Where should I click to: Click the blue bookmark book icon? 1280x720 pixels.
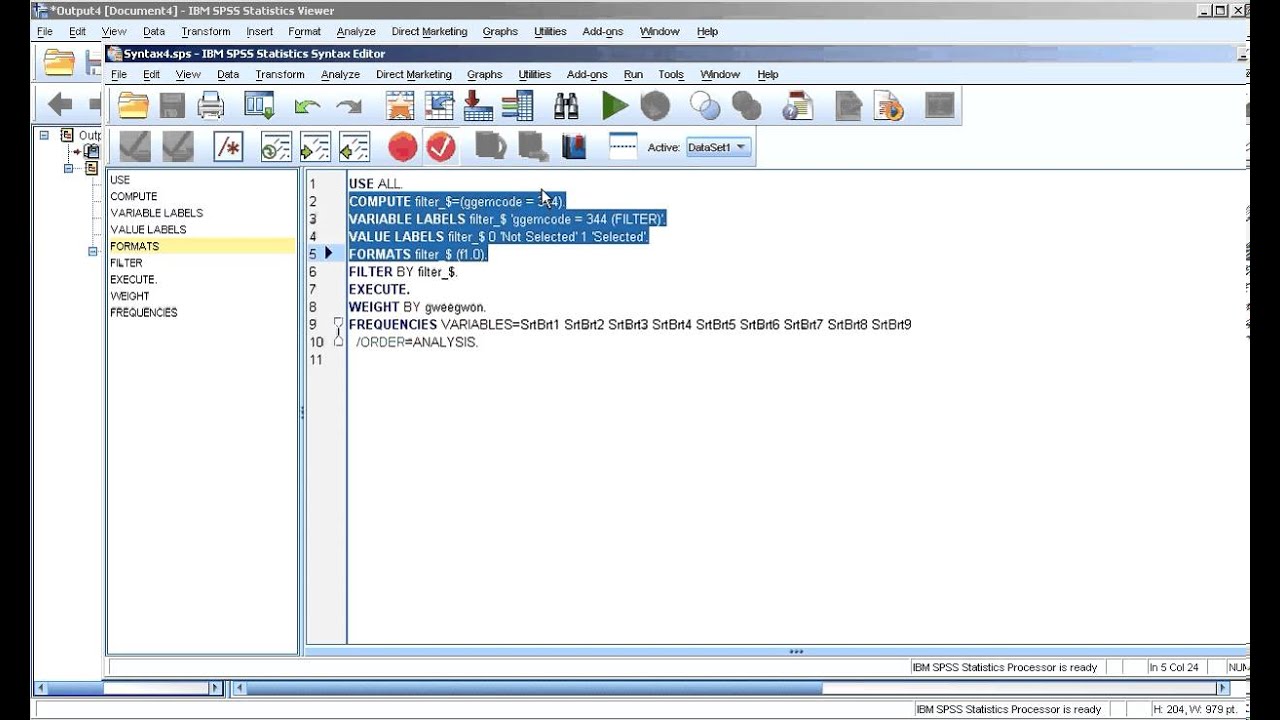(574, 147)
